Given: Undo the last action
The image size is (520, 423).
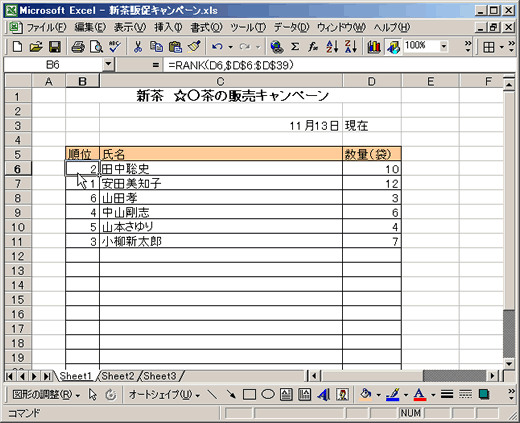Looking at the screenshot, I should pos(217,46).
